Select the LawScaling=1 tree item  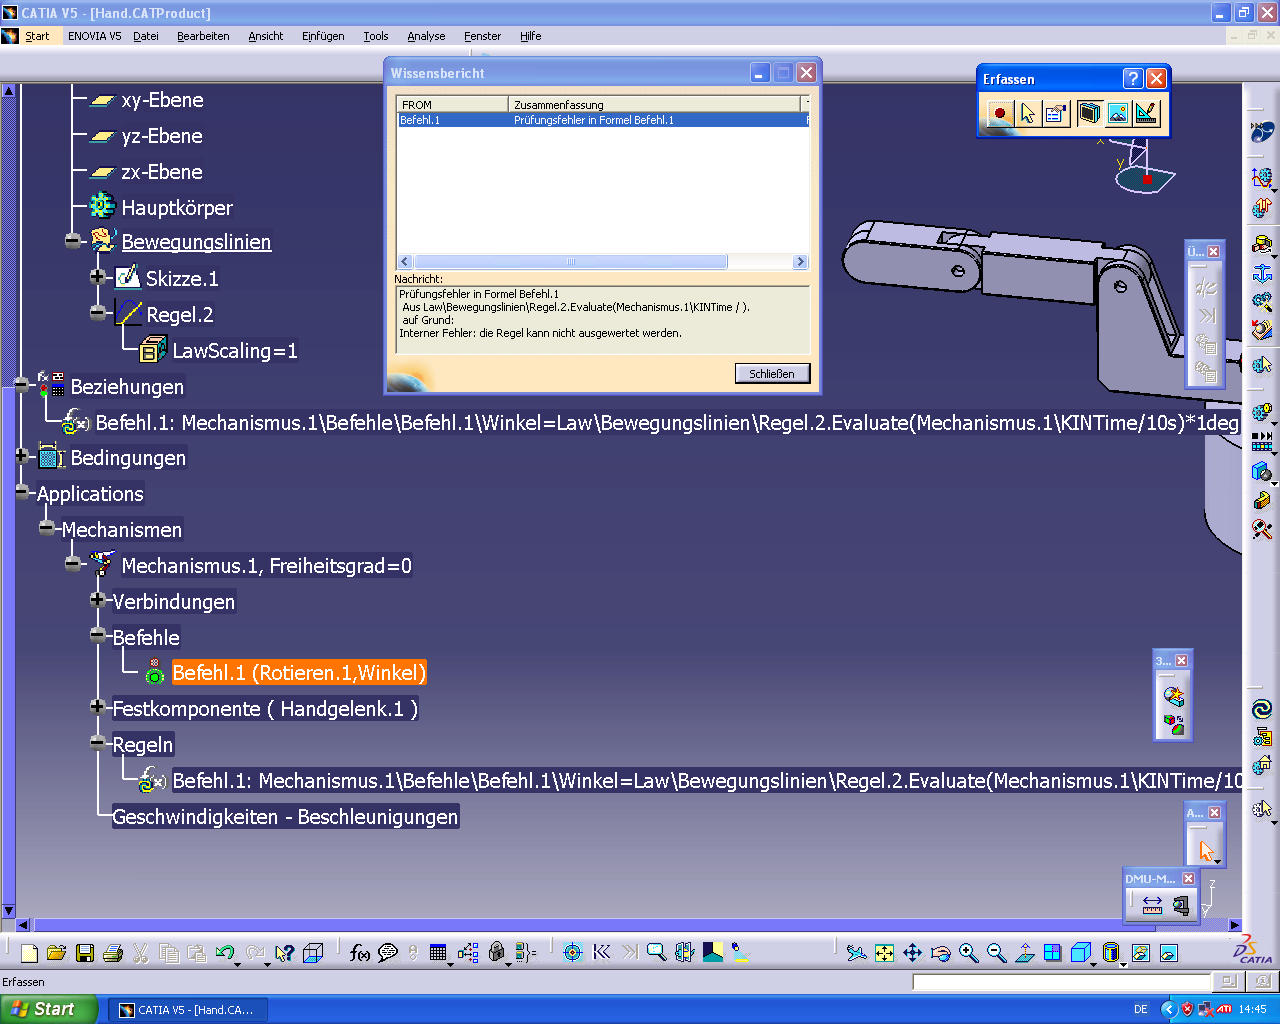click(235, 351)
